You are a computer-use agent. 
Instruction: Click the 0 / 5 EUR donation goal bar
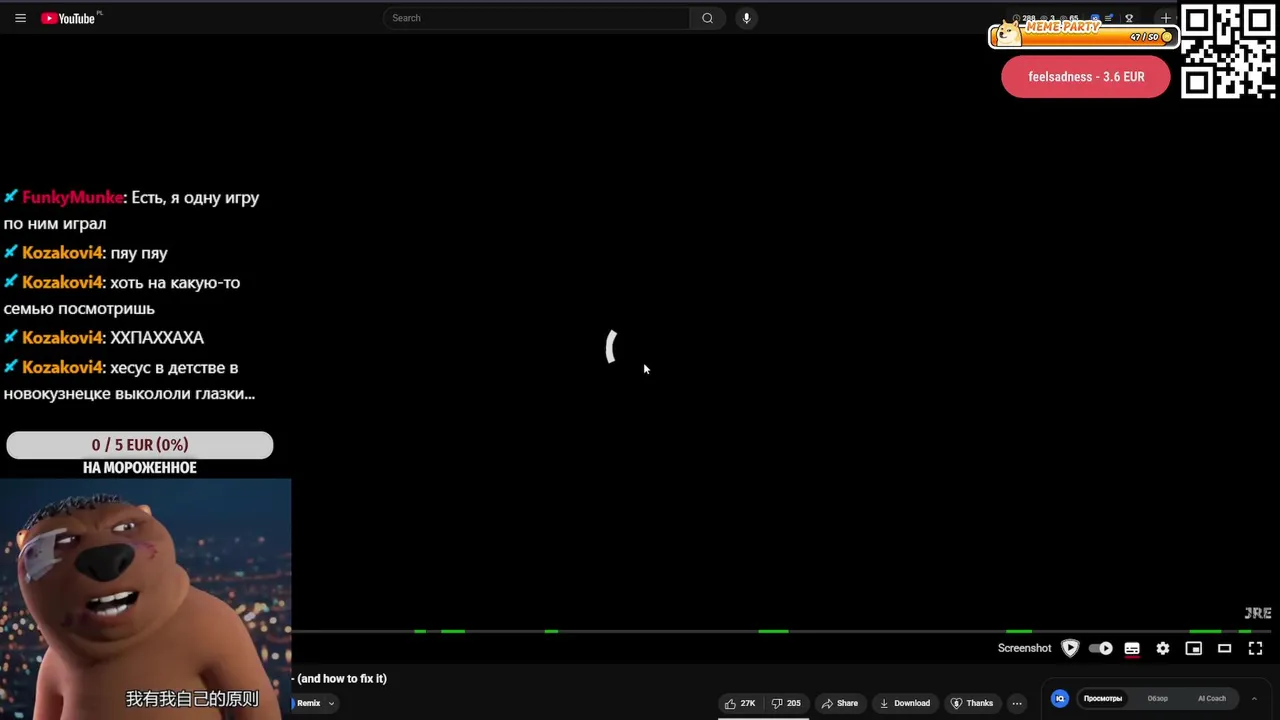139,445
